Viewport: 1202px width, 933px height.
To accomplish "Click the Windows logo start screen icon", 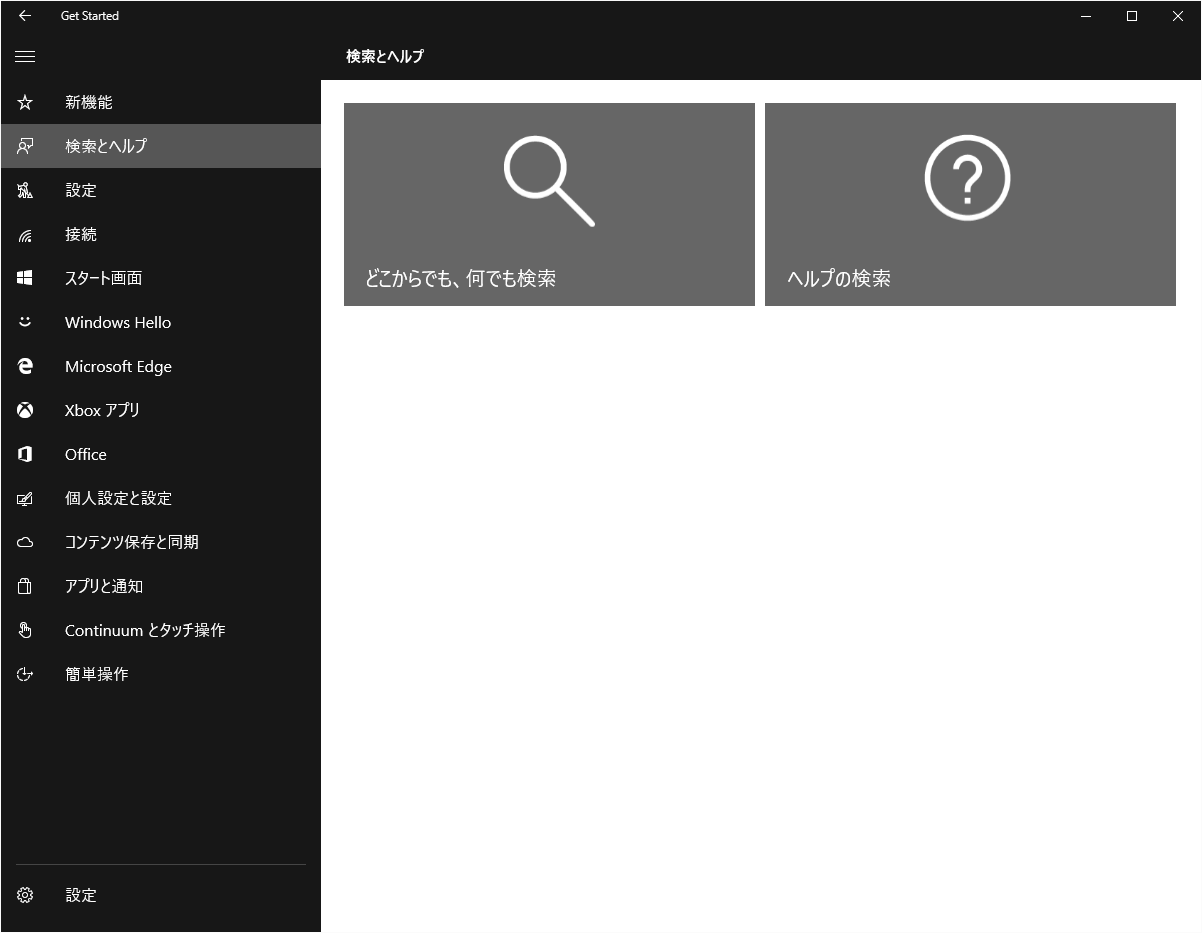I will pos(25,278).
